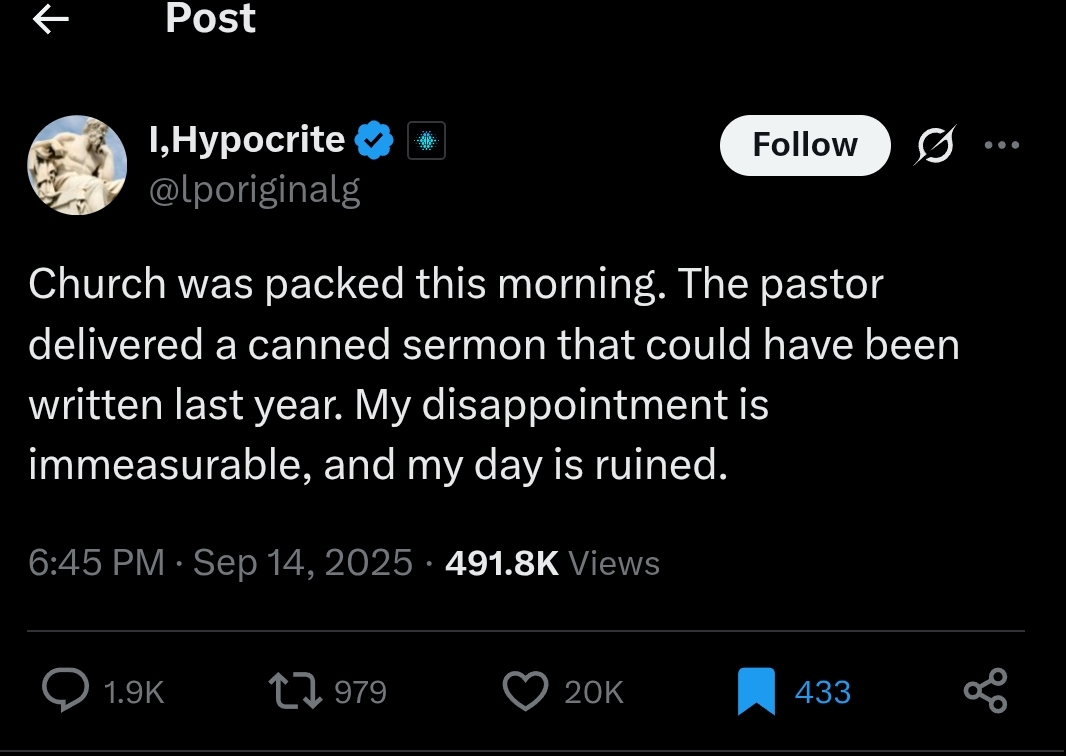The image size is (1066, 756).
Task: Click the 6:45 PM timestamp
Action: point(96,563)
